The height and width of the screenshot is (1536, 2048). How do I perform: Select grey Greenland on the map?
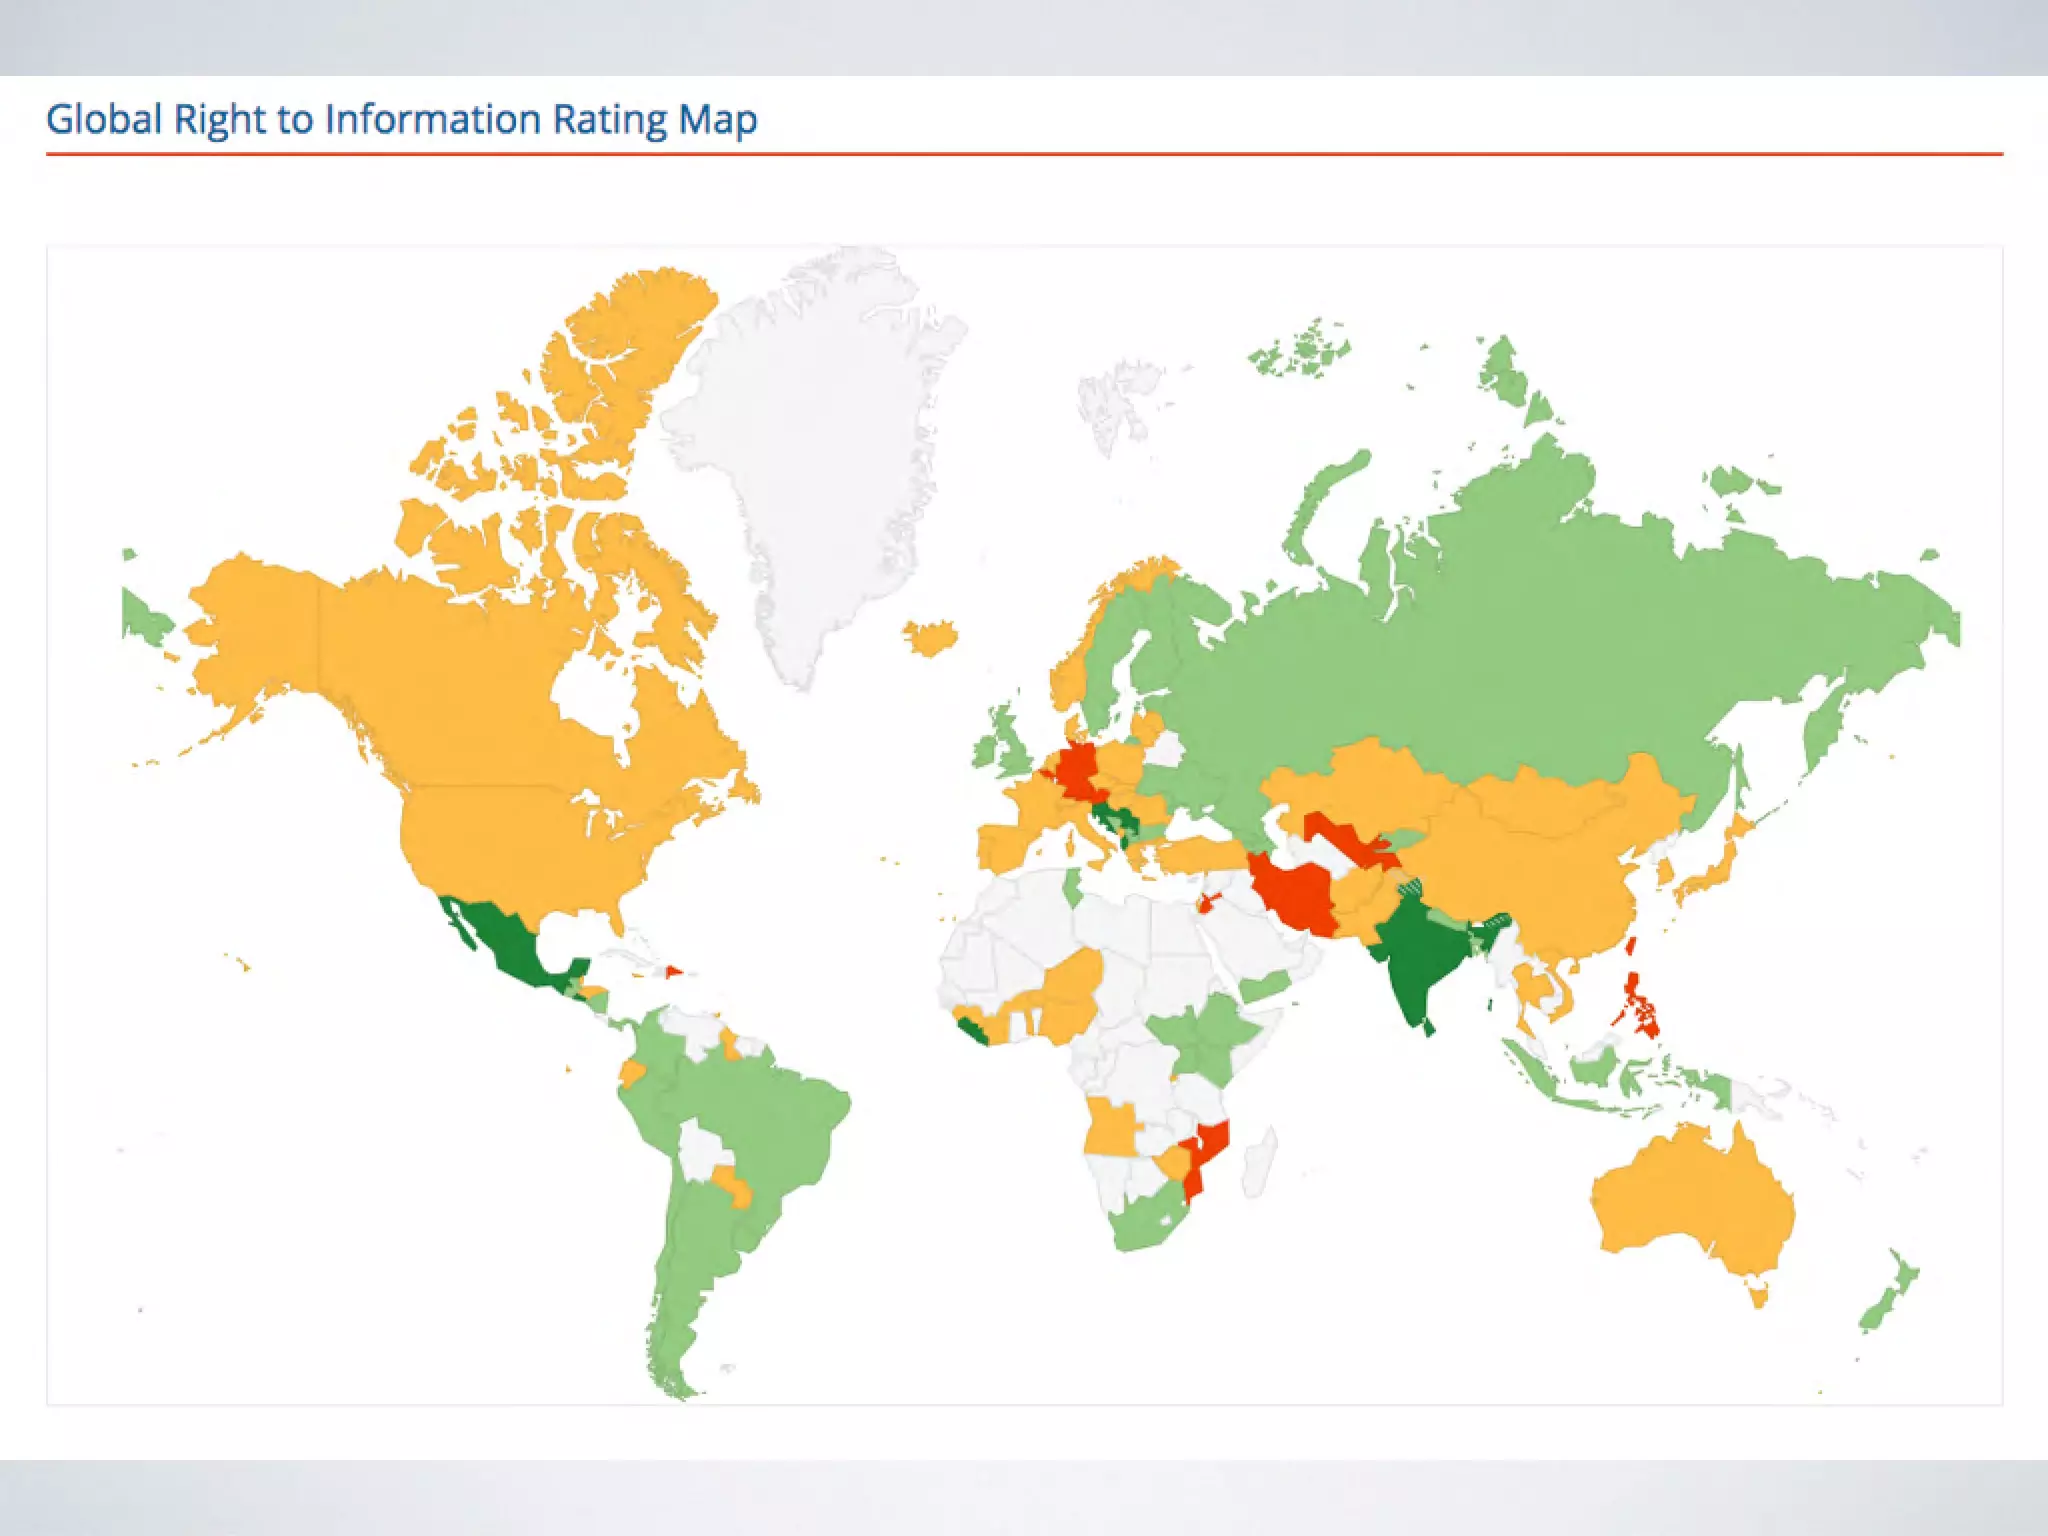(x=820, y=450)
